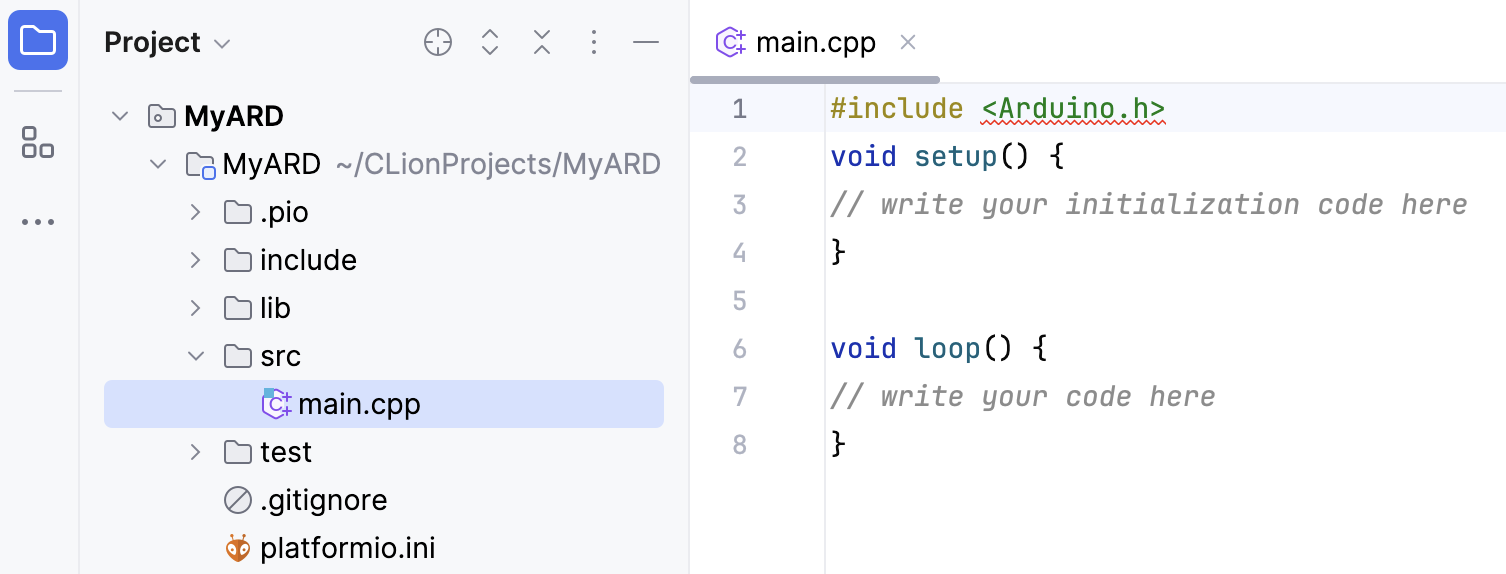Select the .pio folder label

click(x=284, y=212)
